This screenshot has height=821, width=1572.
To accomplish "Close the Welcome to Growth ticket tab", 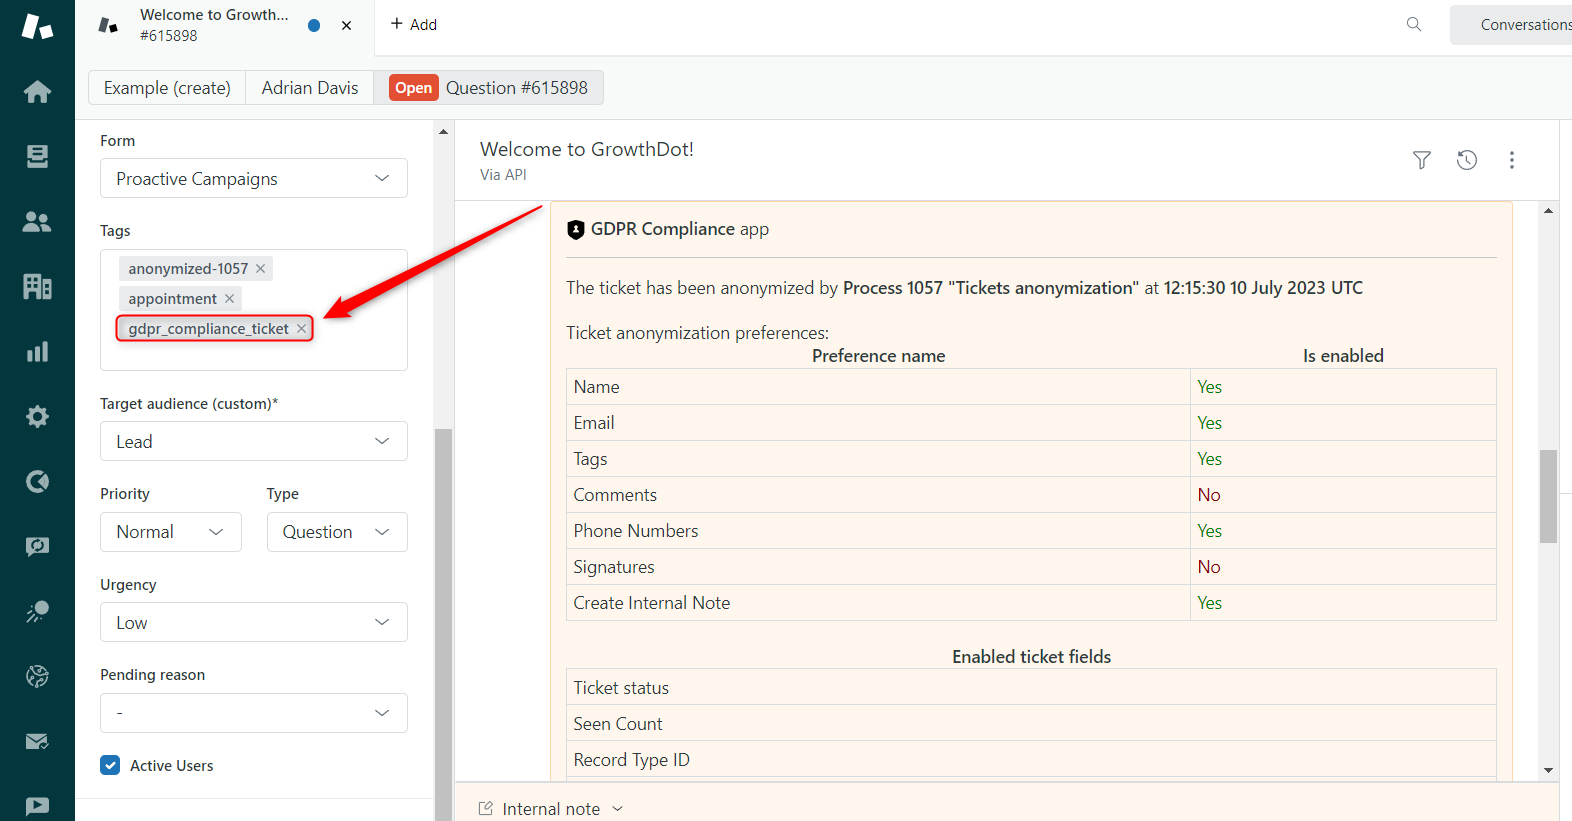I will click(x=346, y=26).
